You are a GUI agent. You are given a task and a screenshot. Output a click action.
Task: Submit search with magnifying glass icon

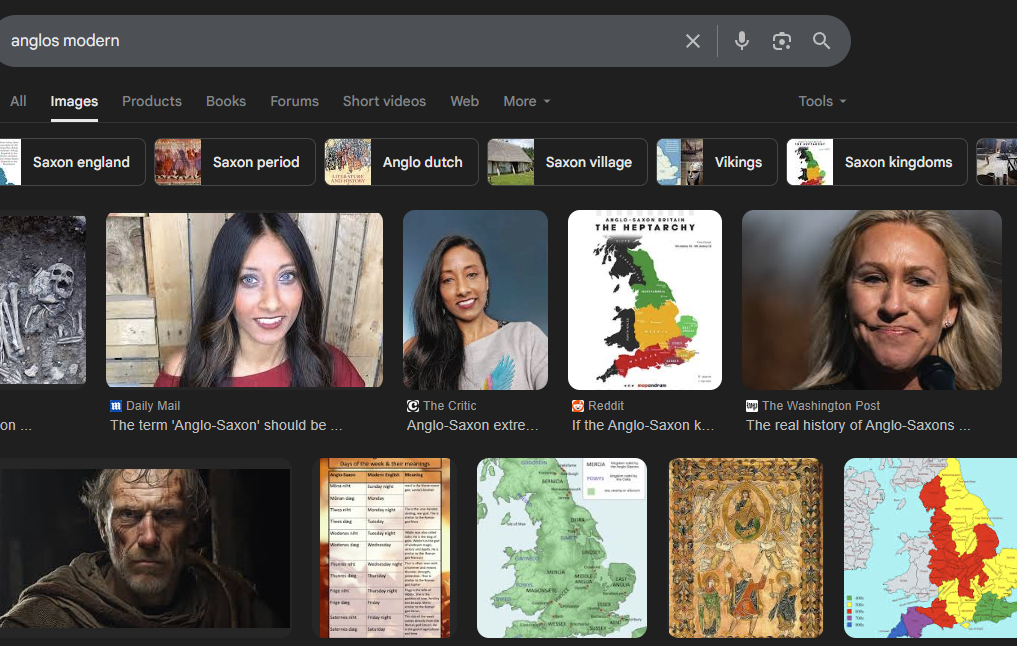click(x=821, y=41)
